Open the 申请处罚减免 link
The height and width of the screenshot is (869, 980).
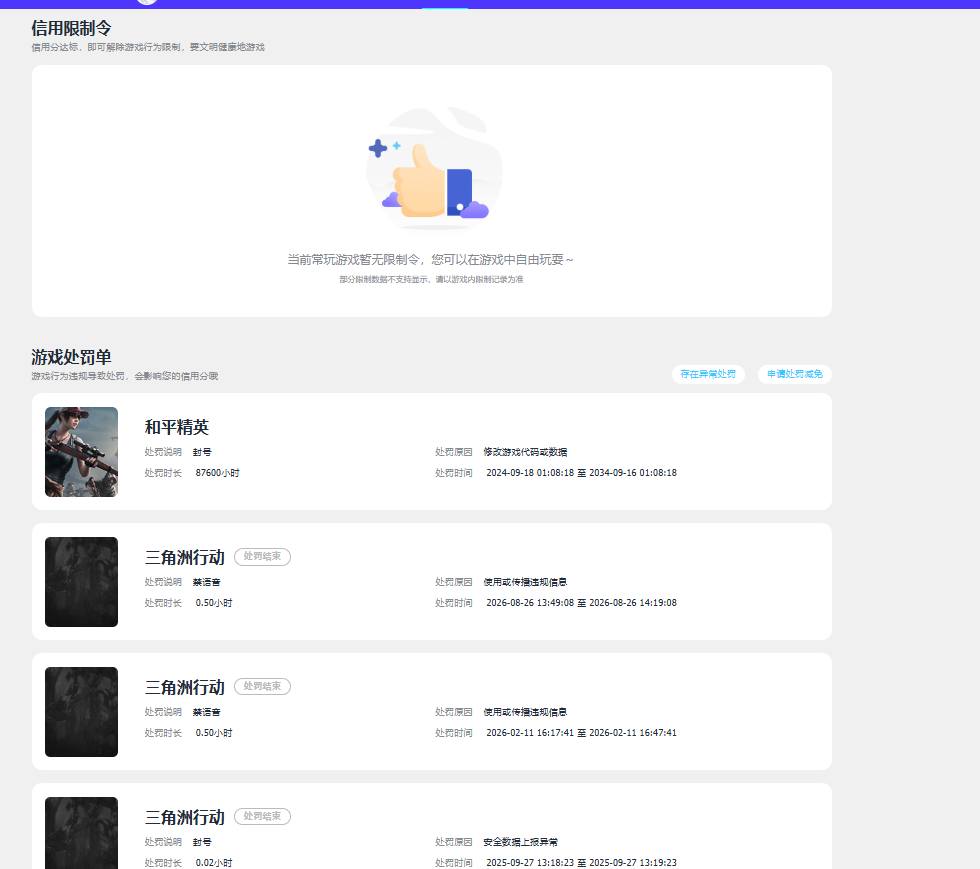[794, 374]
